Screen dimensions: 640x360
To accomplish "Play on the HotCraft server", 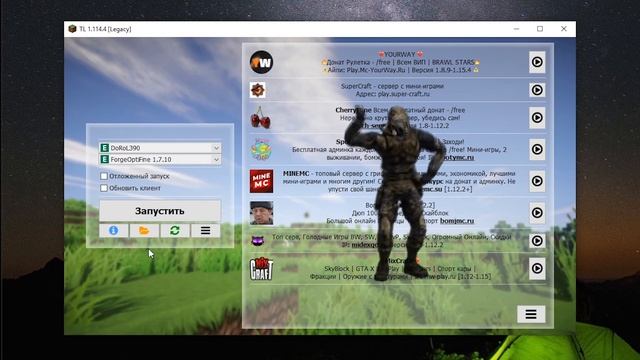I will click(537, 268).
